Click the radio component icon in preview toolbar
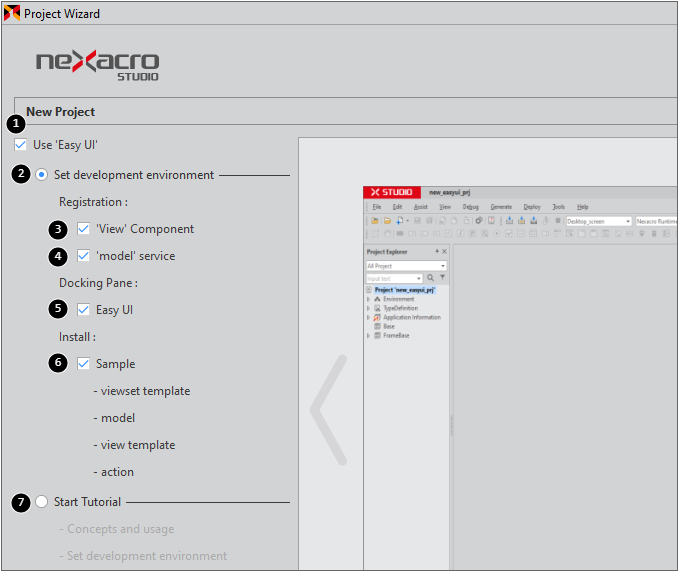678x571 pixels. coord(496,233)
